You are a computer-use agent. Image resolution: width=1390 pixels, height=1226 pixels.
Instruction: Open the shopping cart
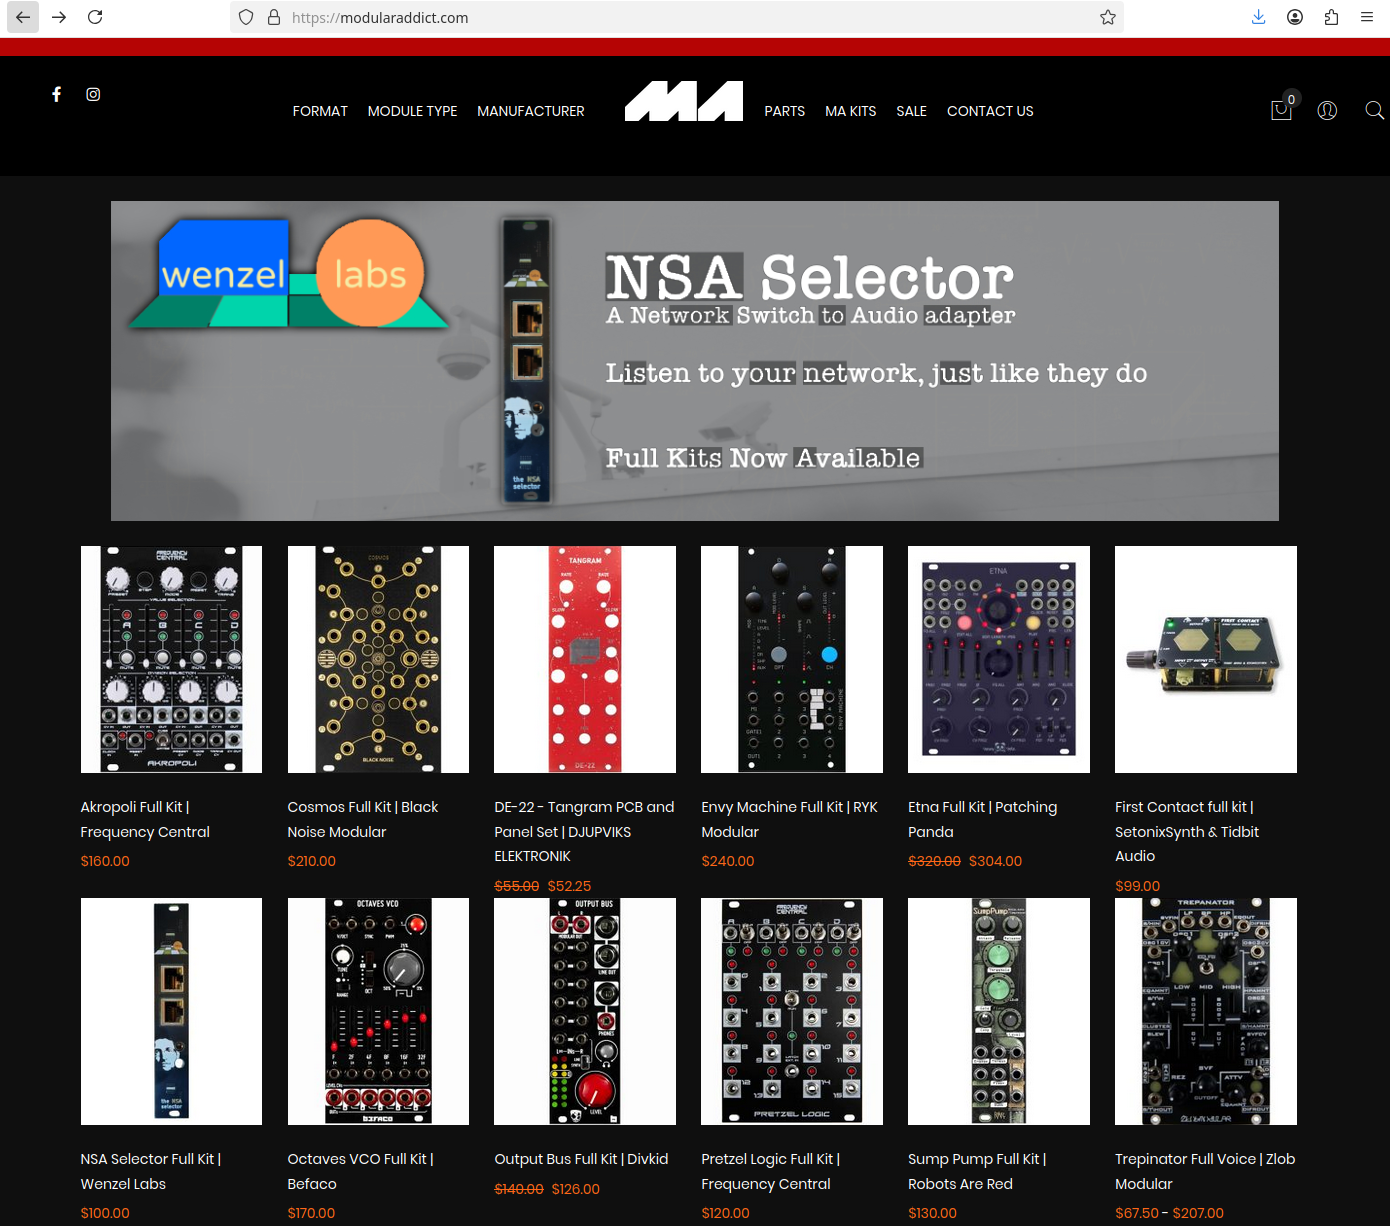pyautogui.click(x=1281, y=109)
